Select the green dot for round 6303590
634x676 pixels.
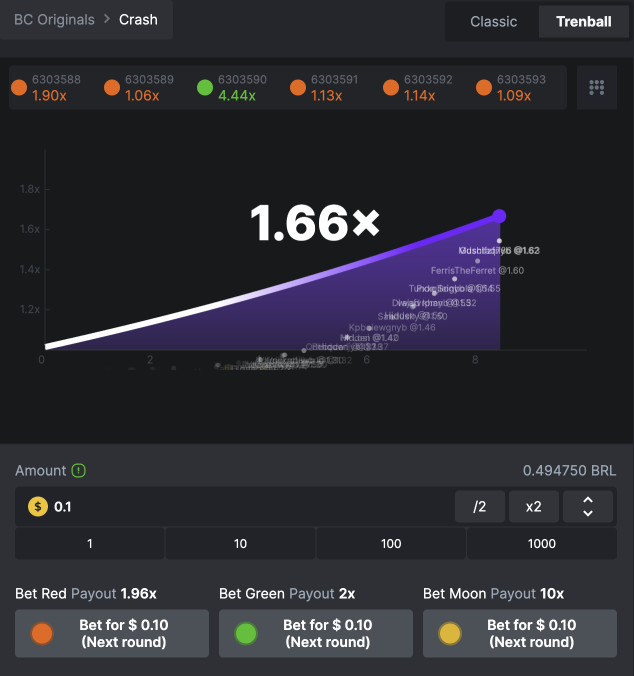tap(205, 88)
